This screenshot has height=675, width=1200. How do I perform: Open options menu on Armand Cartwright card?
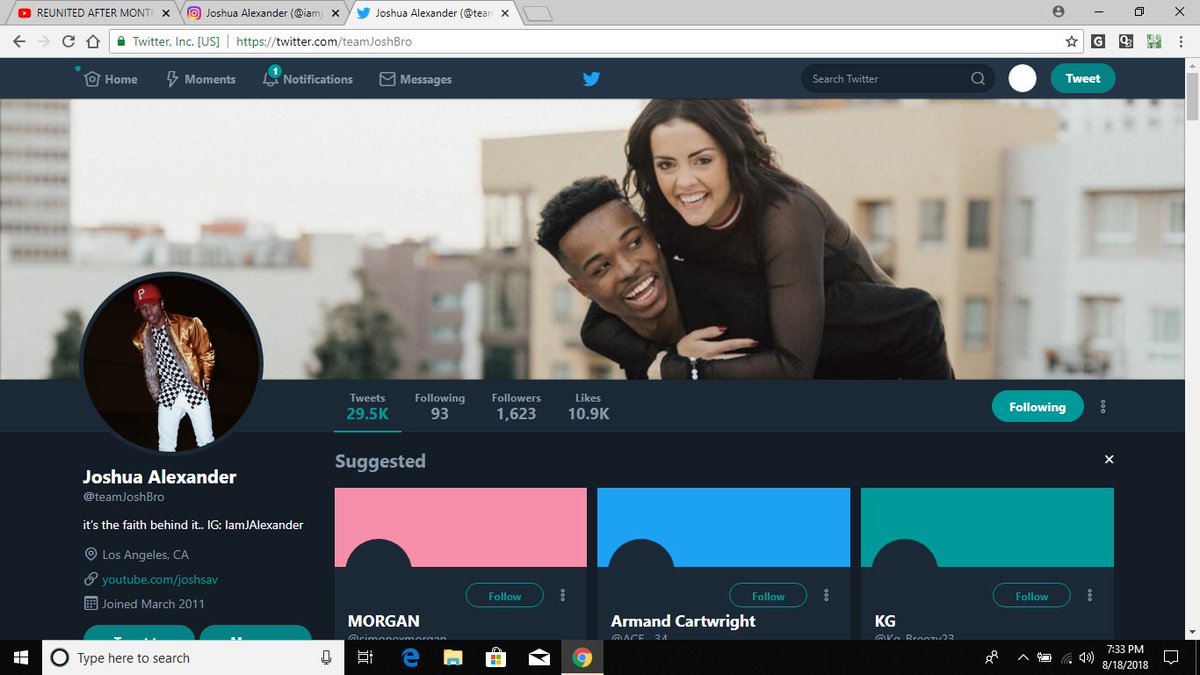tap(826, 596)
